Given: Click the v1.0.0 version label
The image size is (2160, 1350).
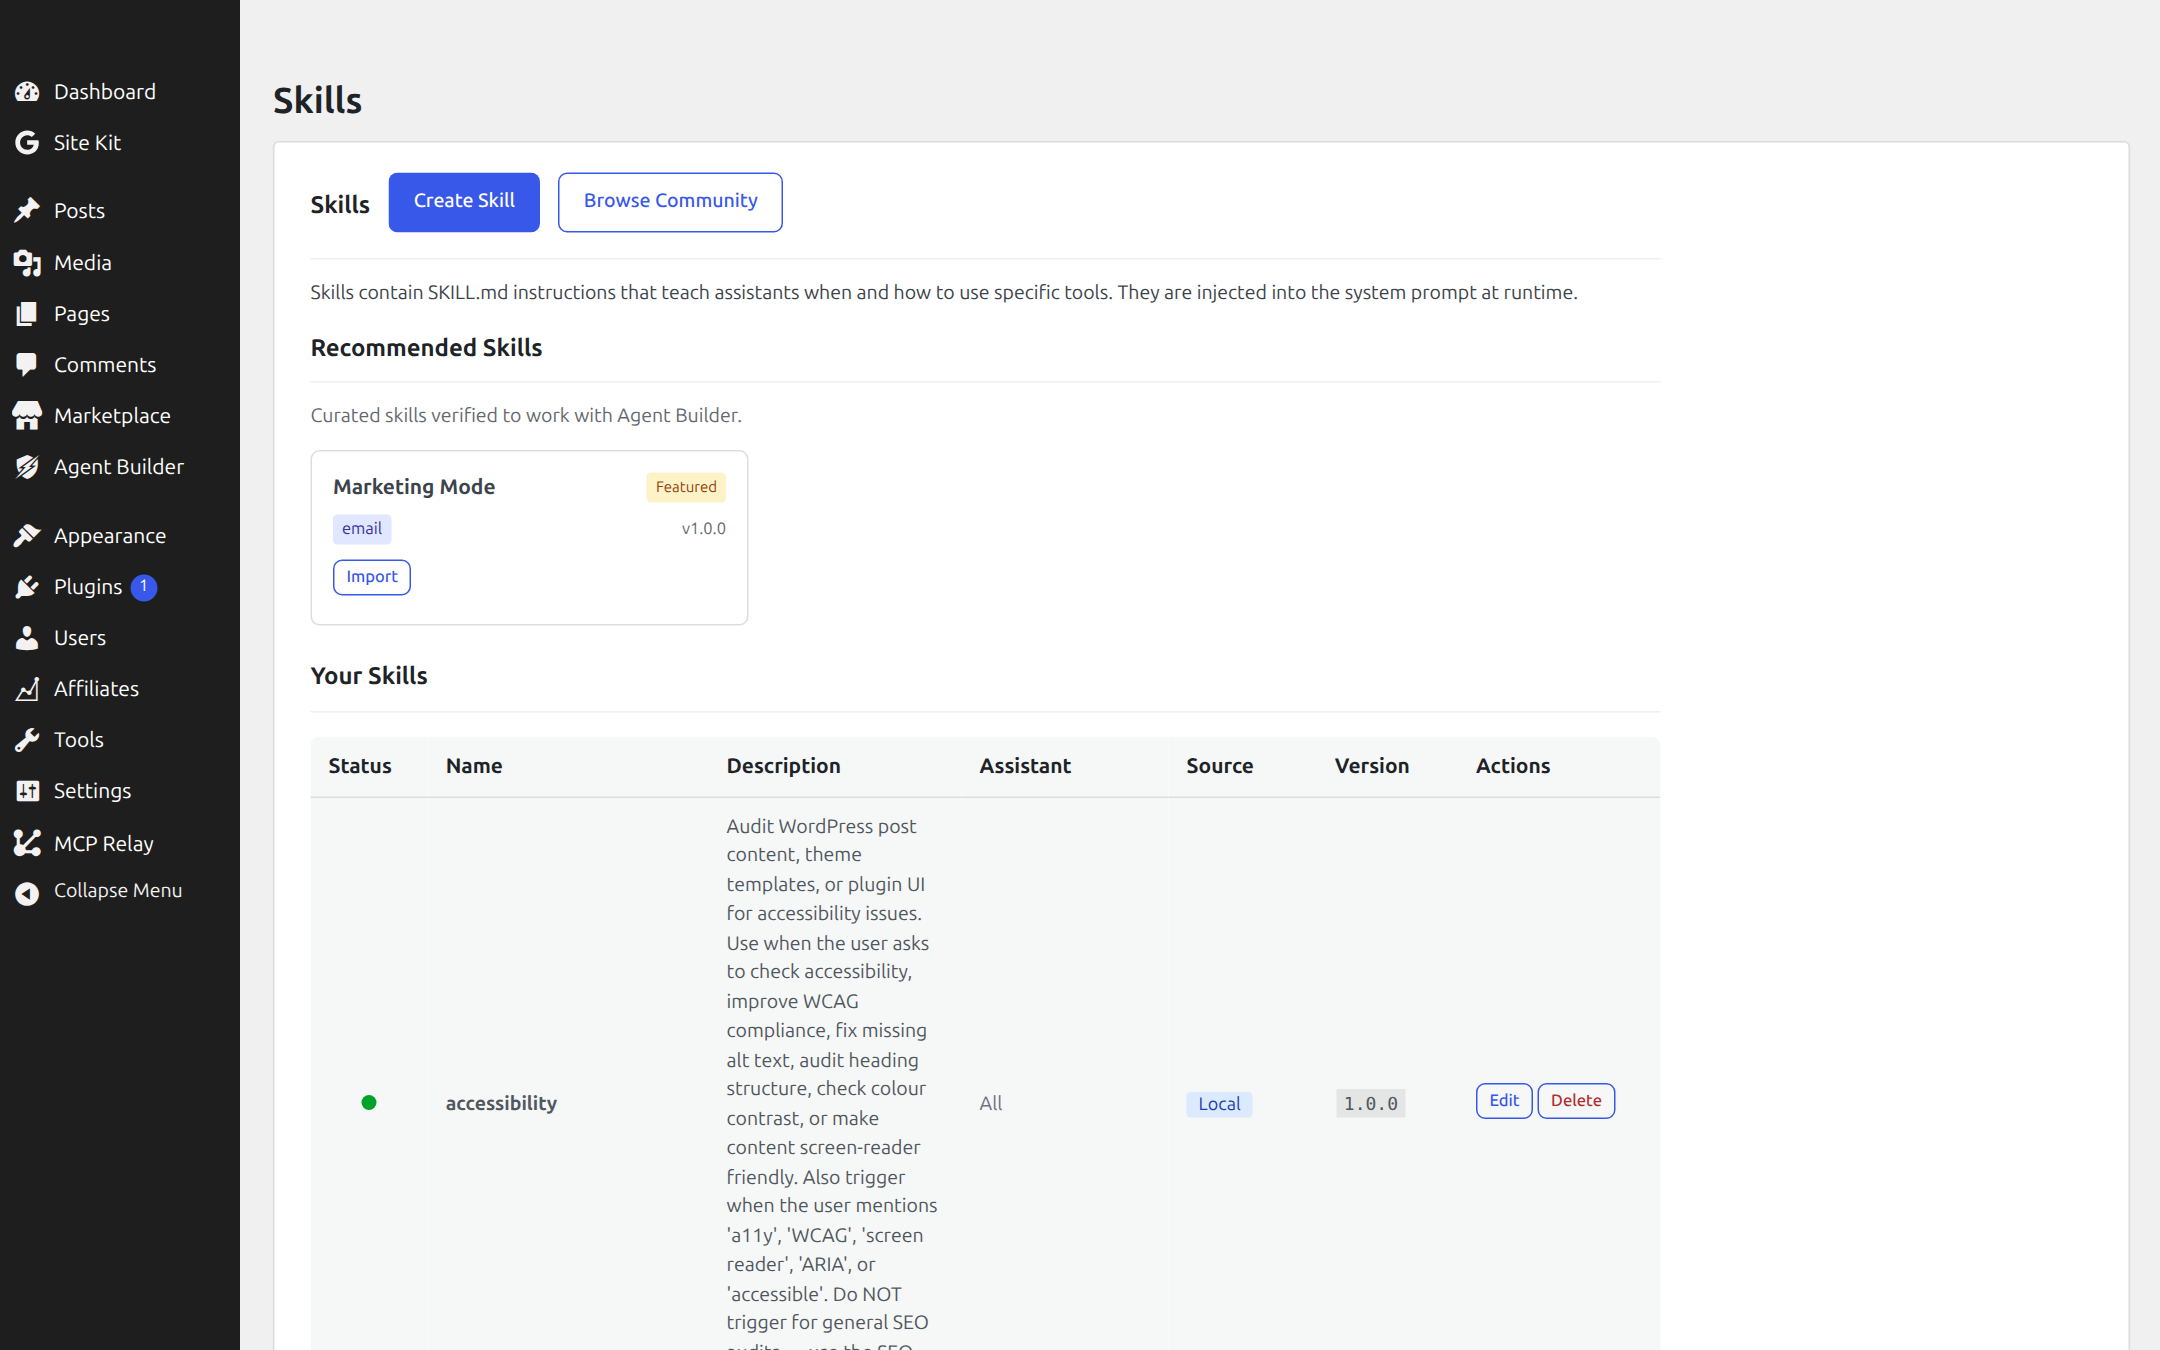Looking at the screenshot, I should (704, 529).
